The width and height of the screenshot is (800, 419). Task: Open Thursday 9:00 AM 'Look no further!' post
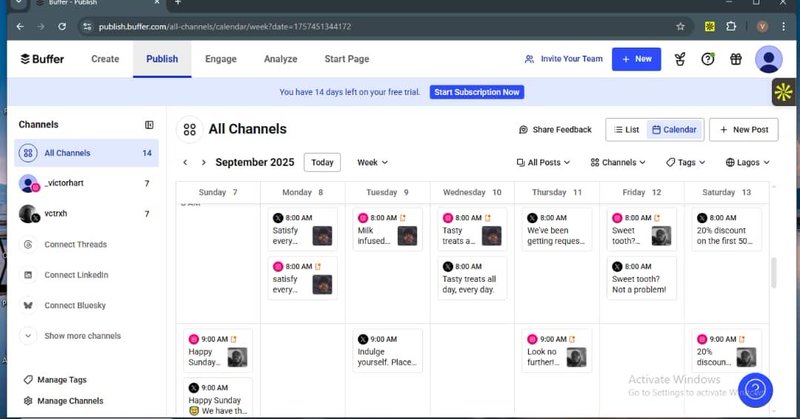pos(557,351)
